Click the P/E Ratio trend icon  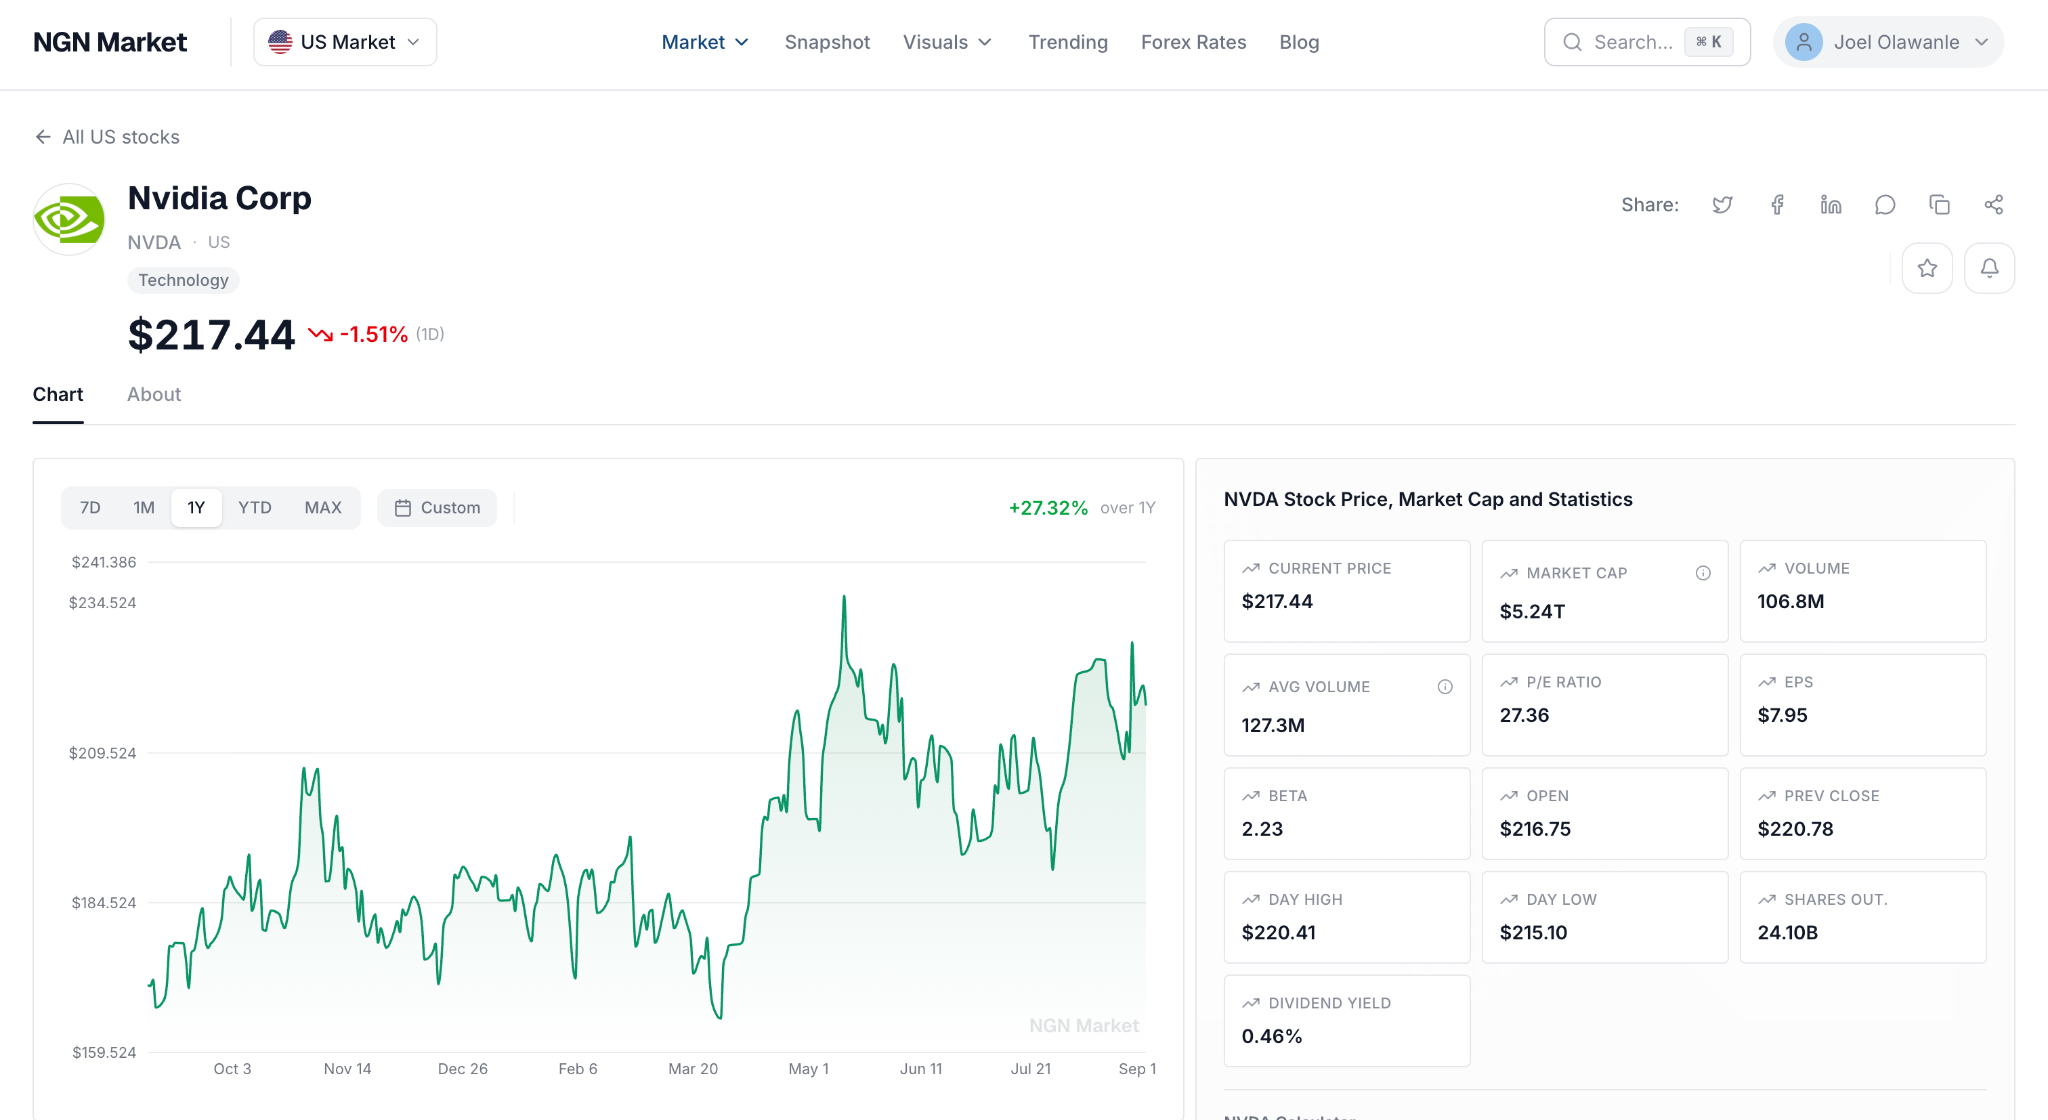pos(1509,682)
